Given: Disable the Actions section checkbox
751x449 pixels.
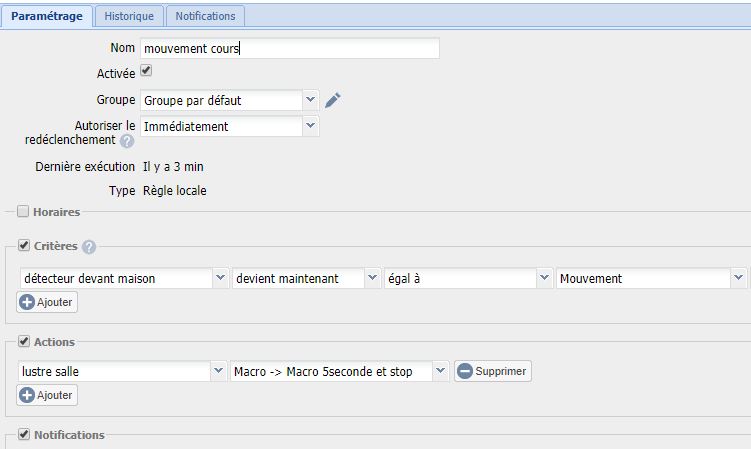Looking at the screenshot, I should [x=24, y=342].
